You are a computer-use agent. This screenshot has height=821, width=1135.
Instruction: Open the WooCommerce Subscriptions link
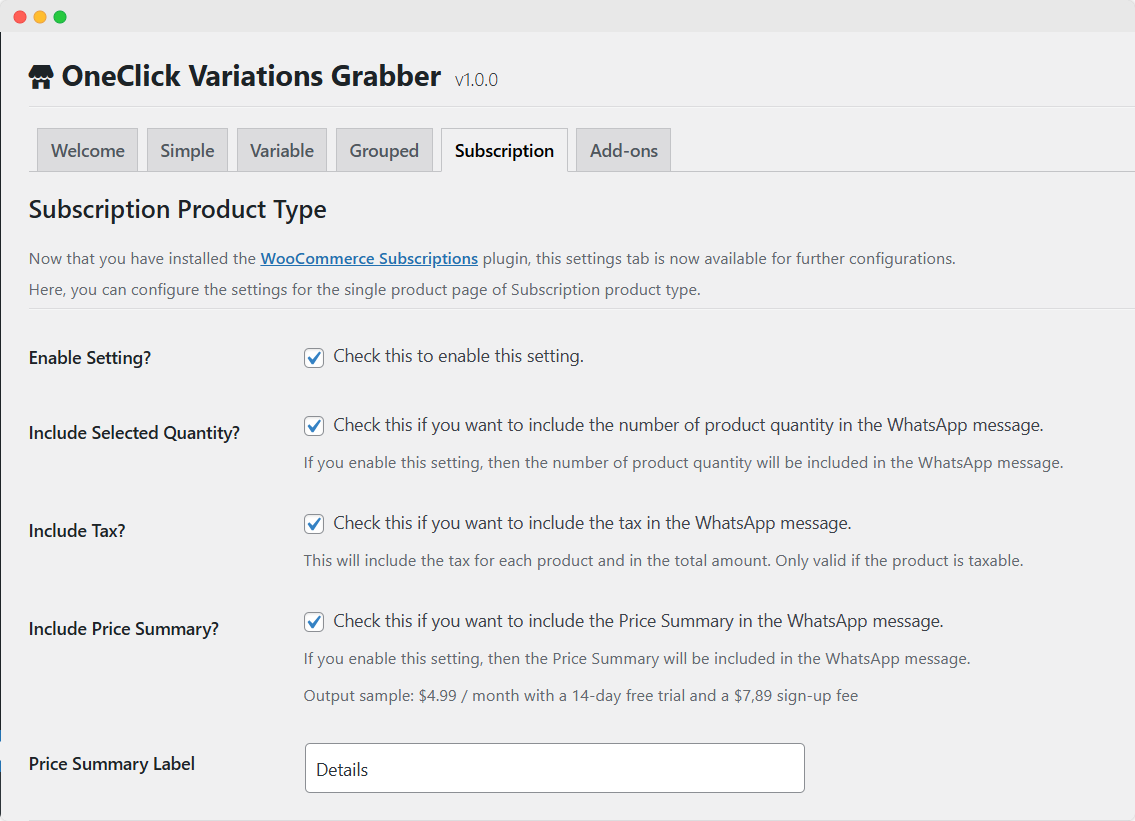[x=369, y=258]
